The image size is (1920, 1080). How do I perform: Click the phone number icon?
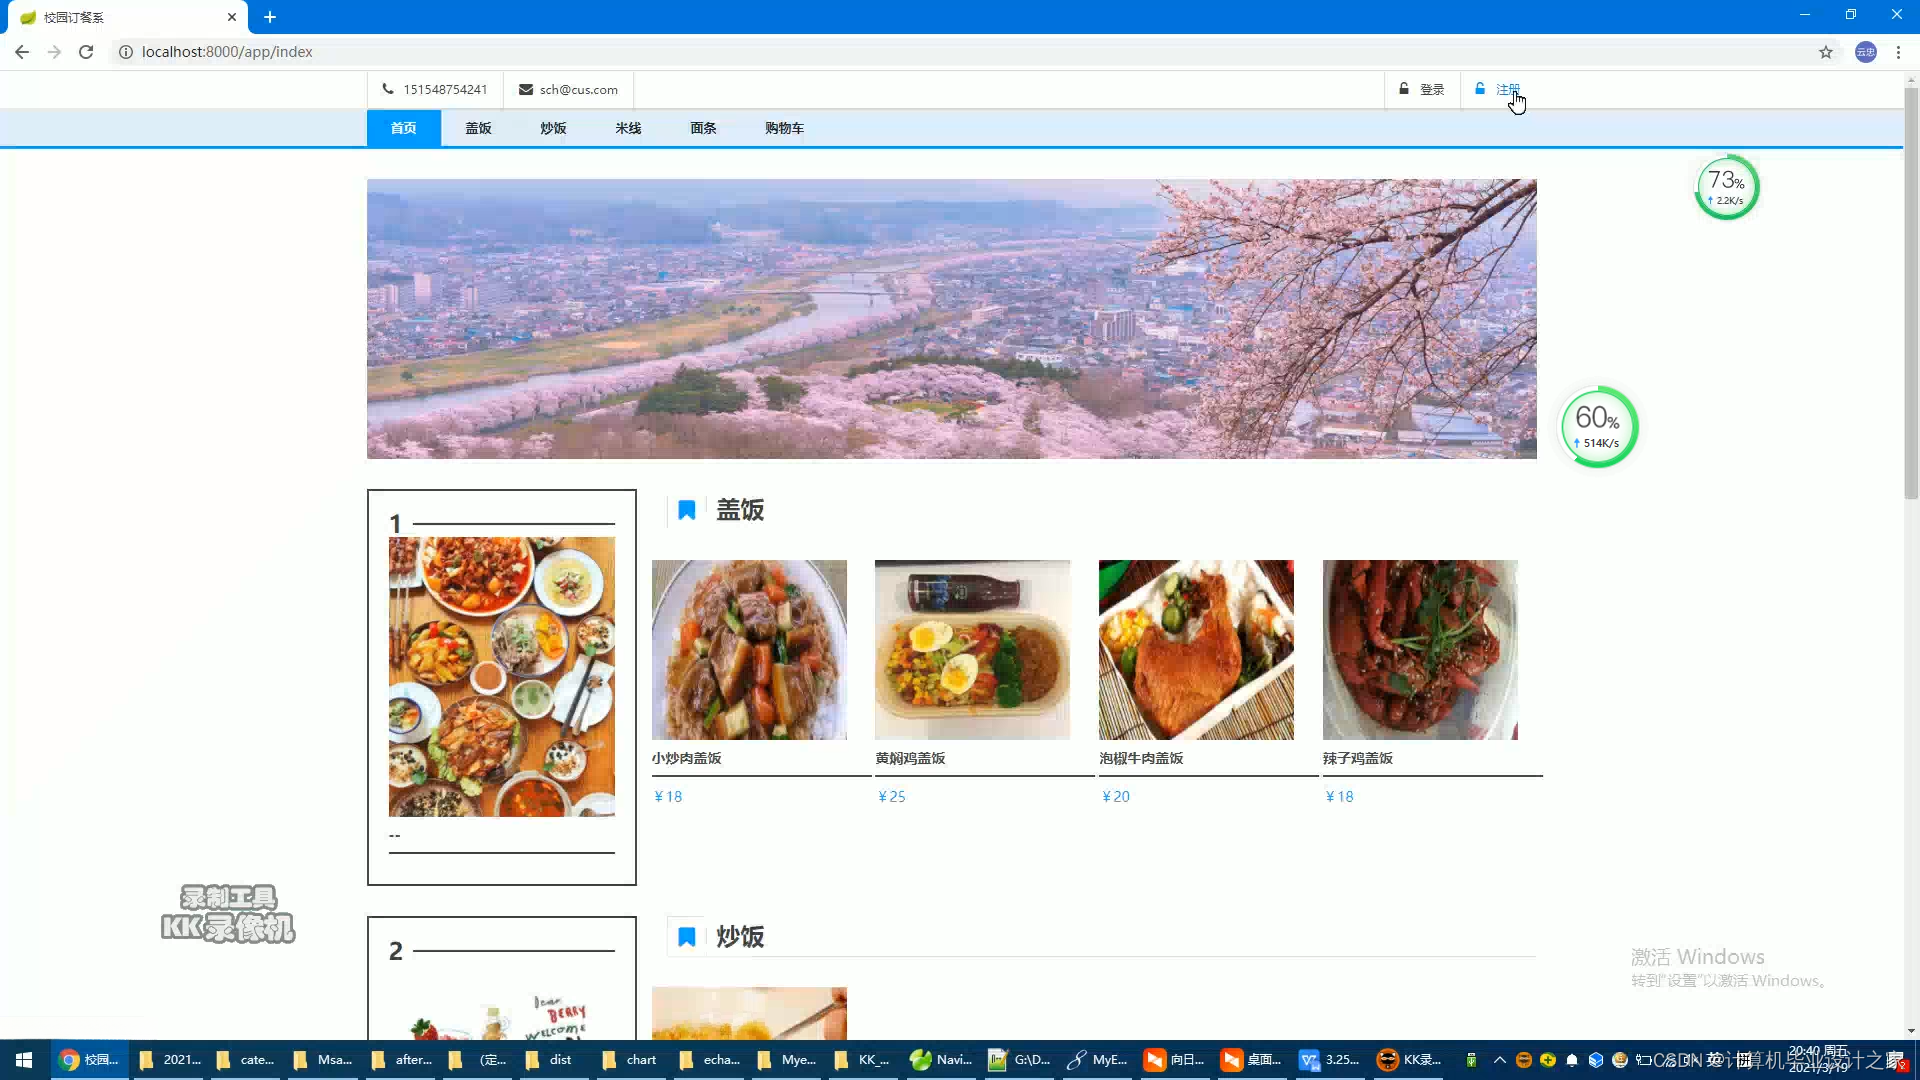click(388, 89)
